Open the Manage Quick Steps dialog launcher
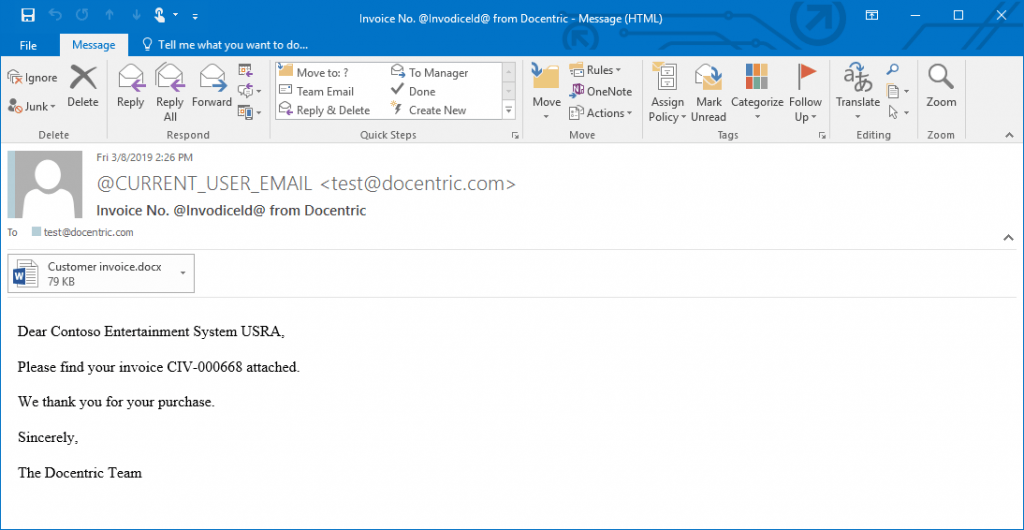Viewport: 1024px width, 530px height. tap(515, 135)
